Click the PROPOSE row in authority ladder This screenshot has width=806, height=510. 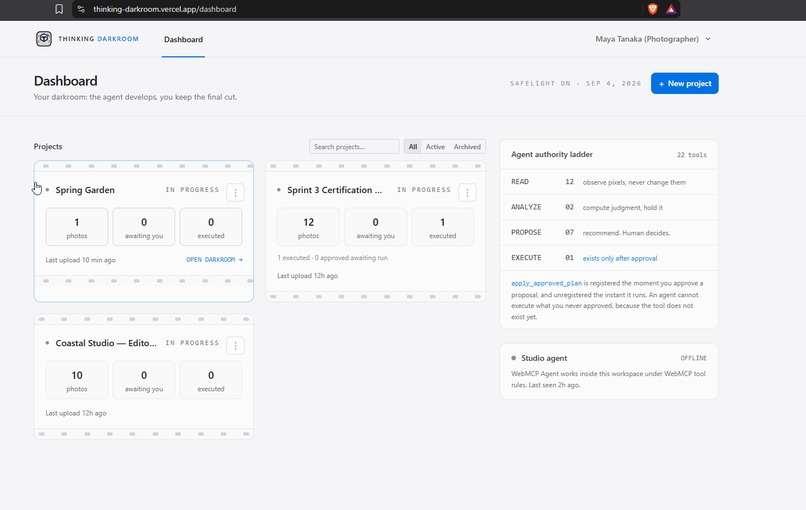609,232
